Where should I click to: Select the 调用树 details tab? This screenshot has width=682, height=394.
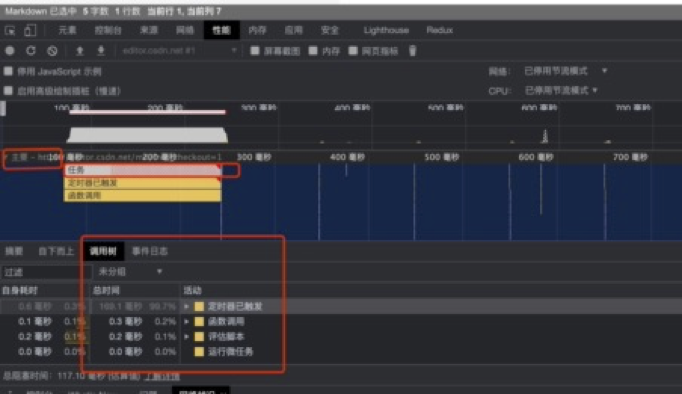pyautogui.click(x=103, y=251)
